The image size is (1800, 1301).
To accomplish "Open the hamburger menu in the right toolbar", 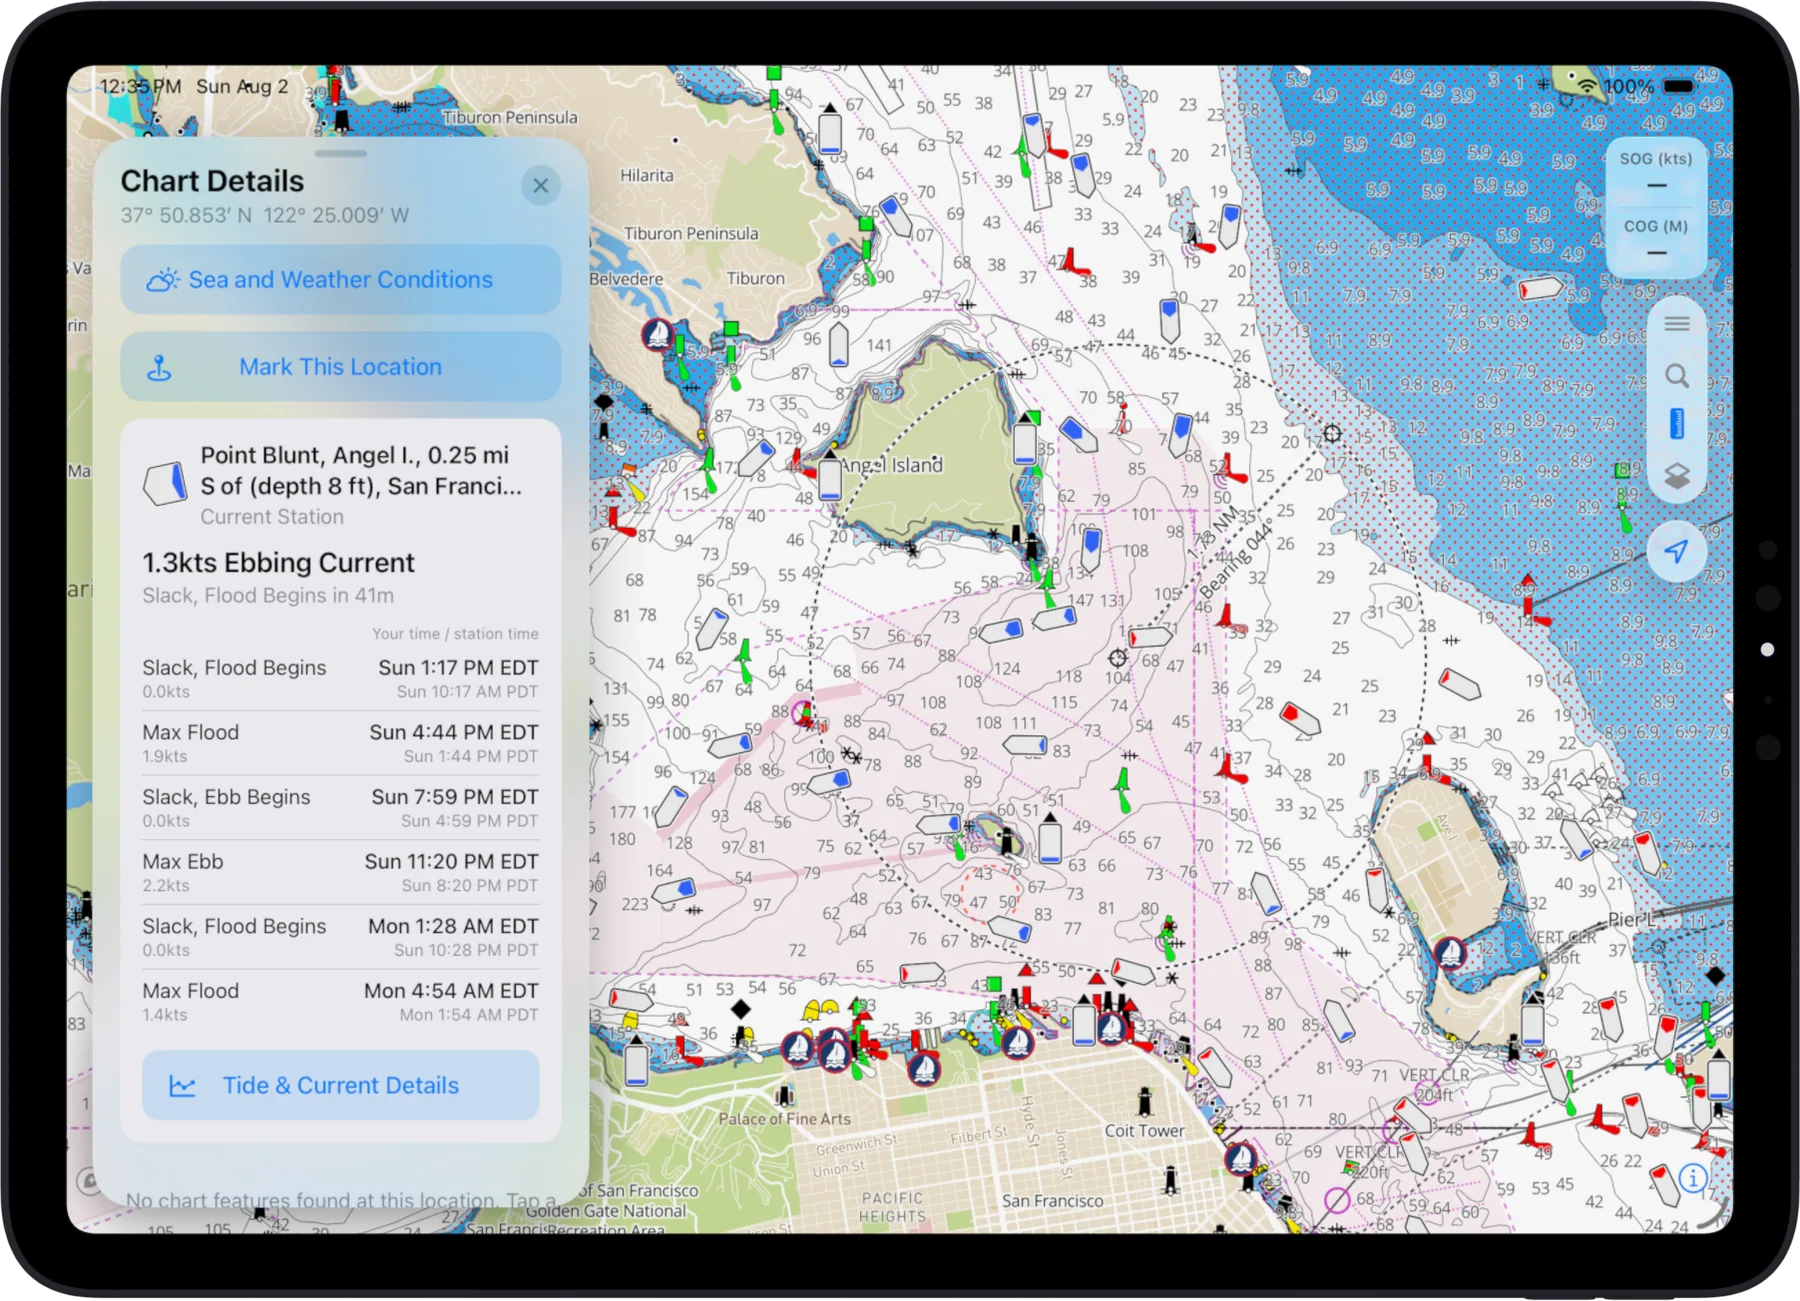I will tap(1677, 324).
